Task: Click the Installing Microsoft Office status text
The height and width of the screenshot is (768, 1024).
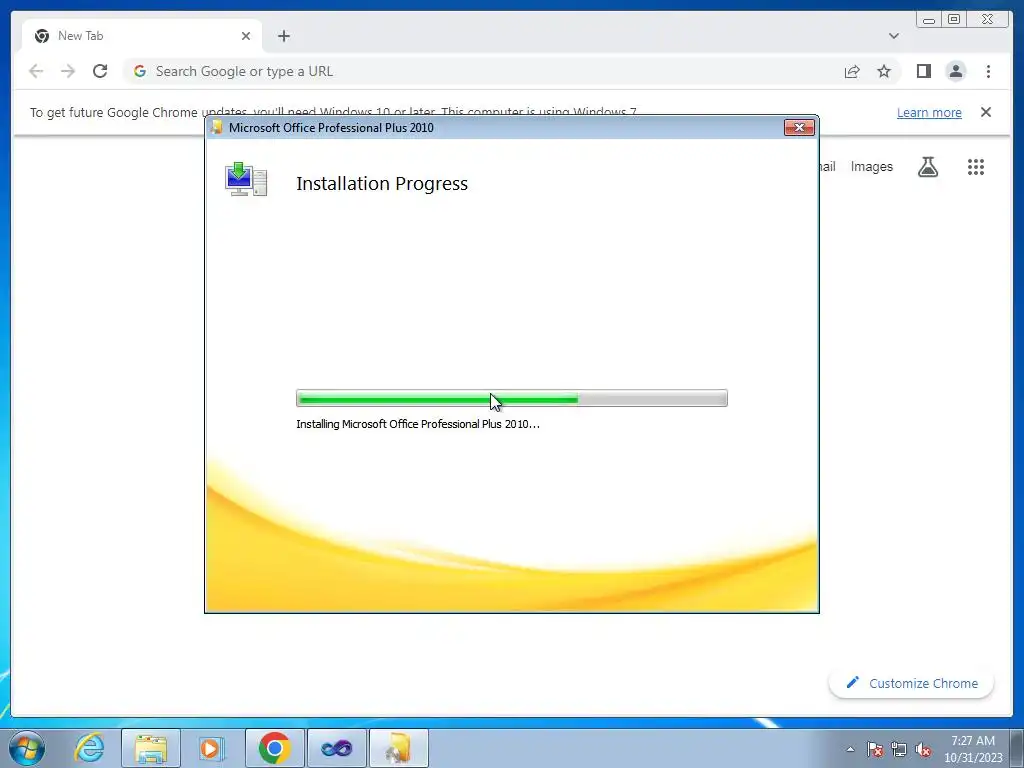Action: click(x=418, y=424)
